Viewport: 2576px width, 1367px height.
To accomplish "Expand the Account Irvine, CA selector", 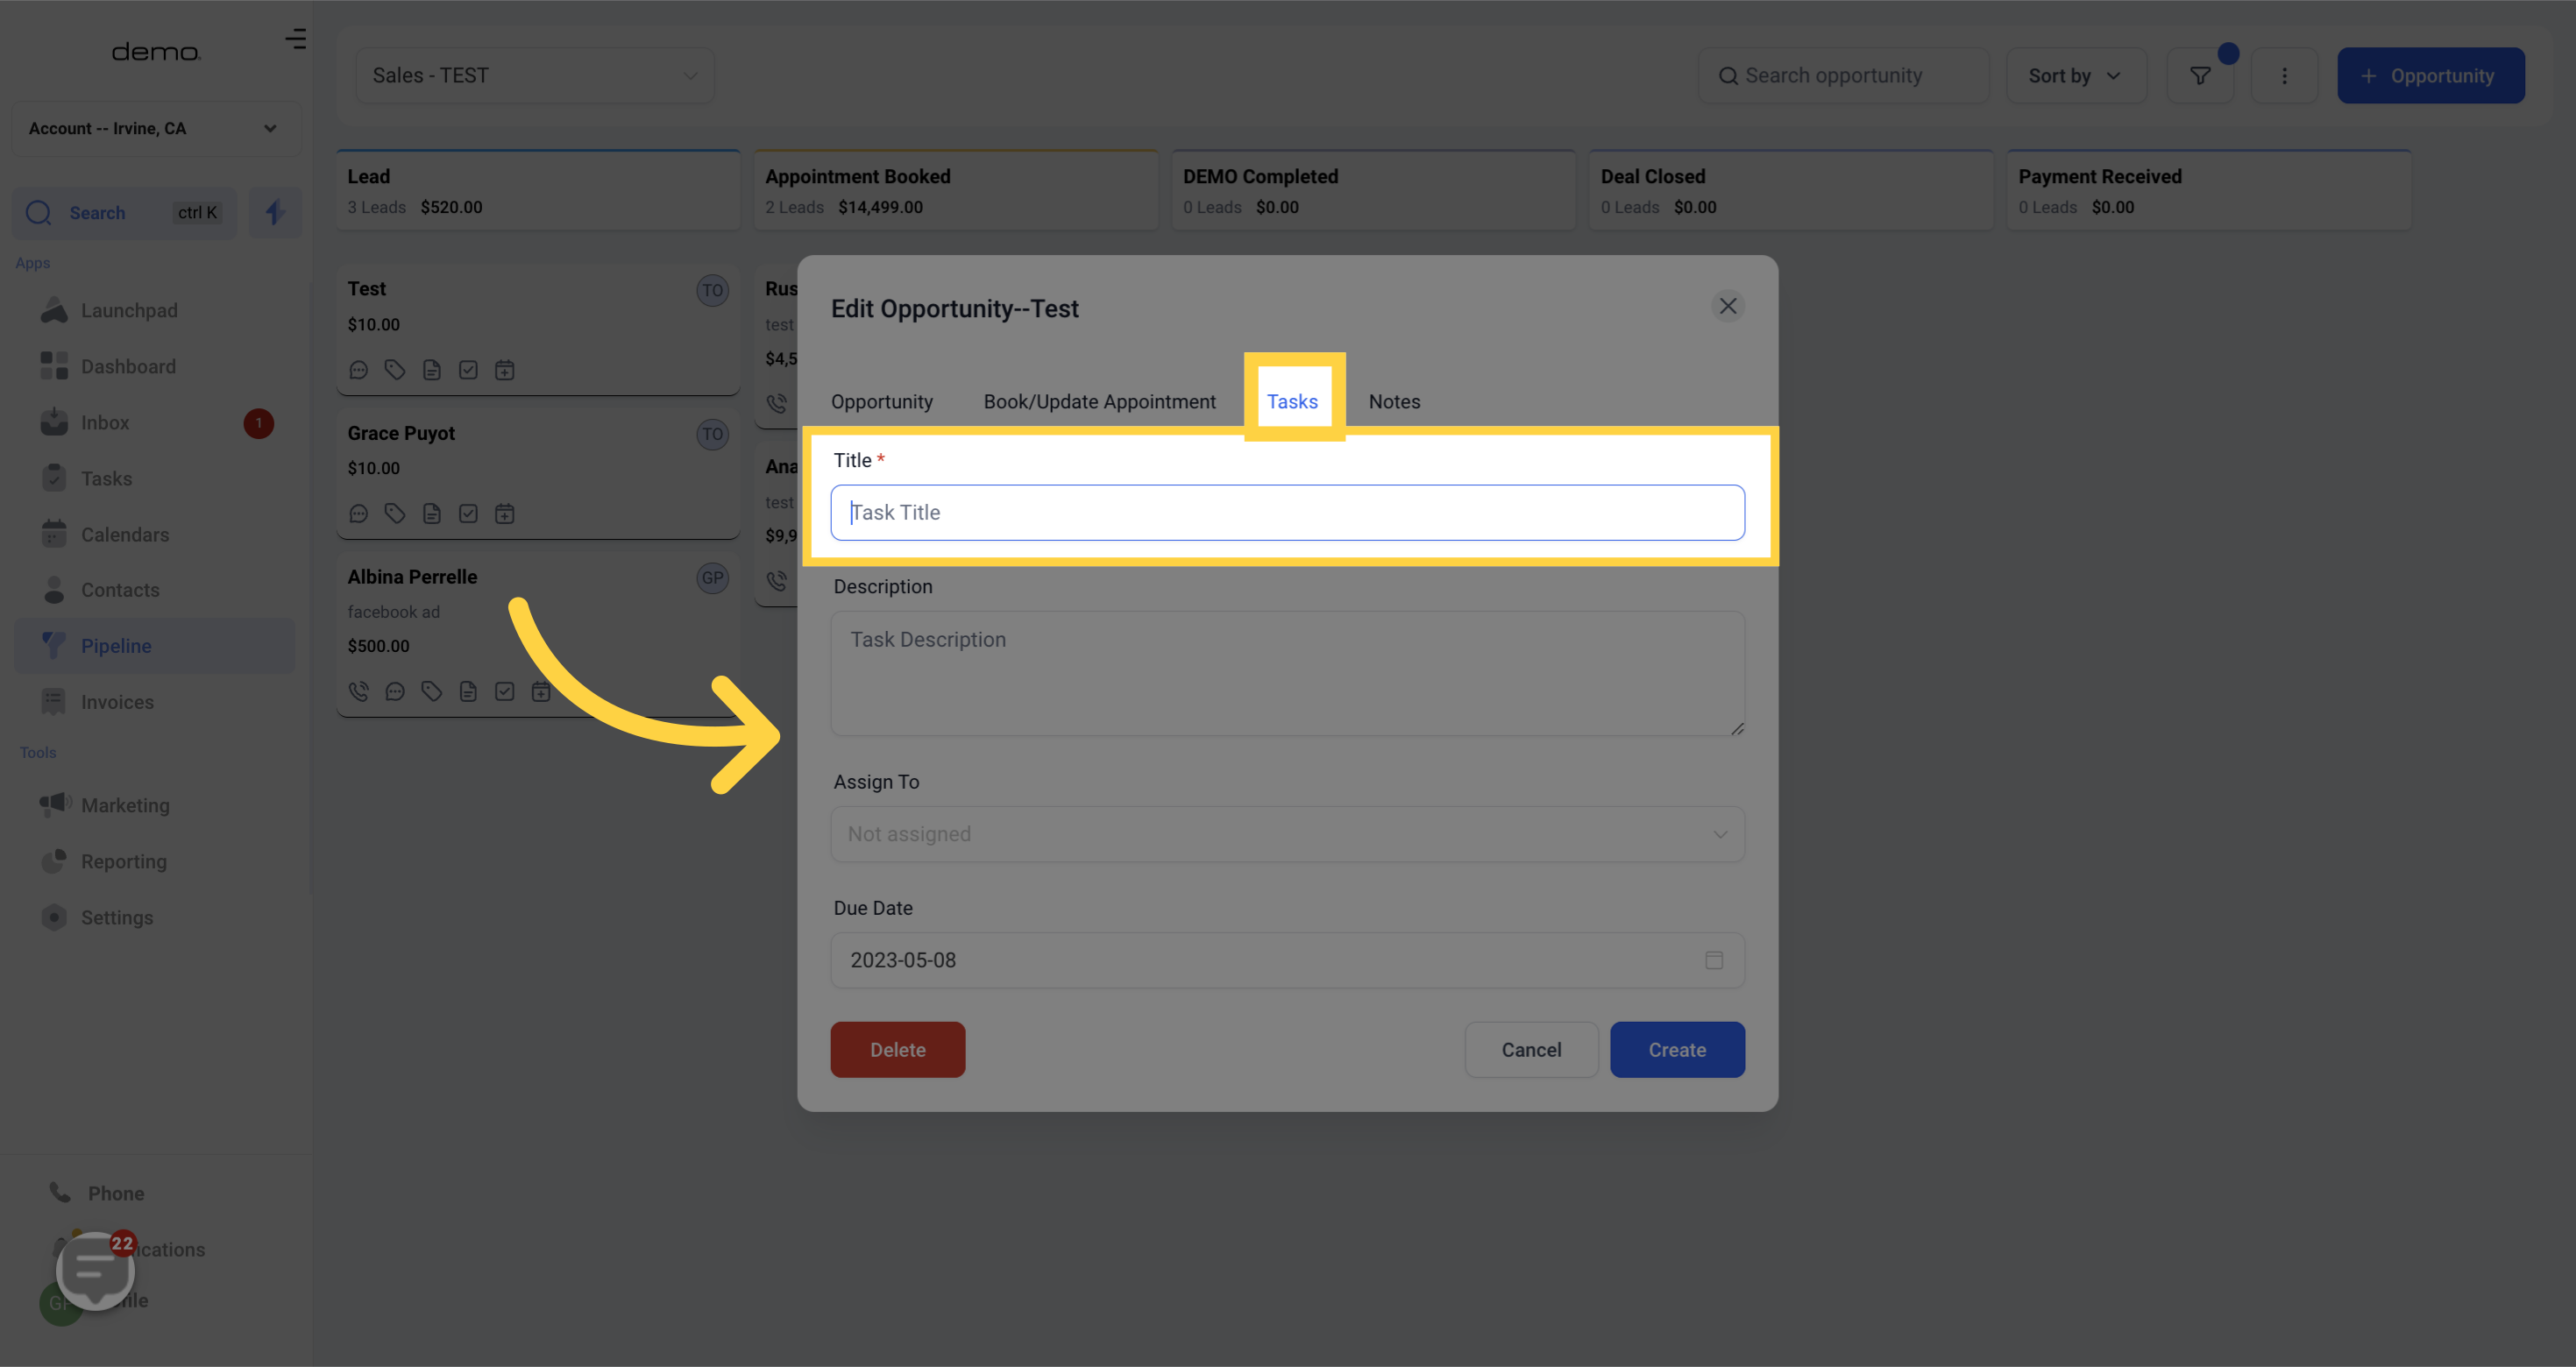I will point(154,128).
